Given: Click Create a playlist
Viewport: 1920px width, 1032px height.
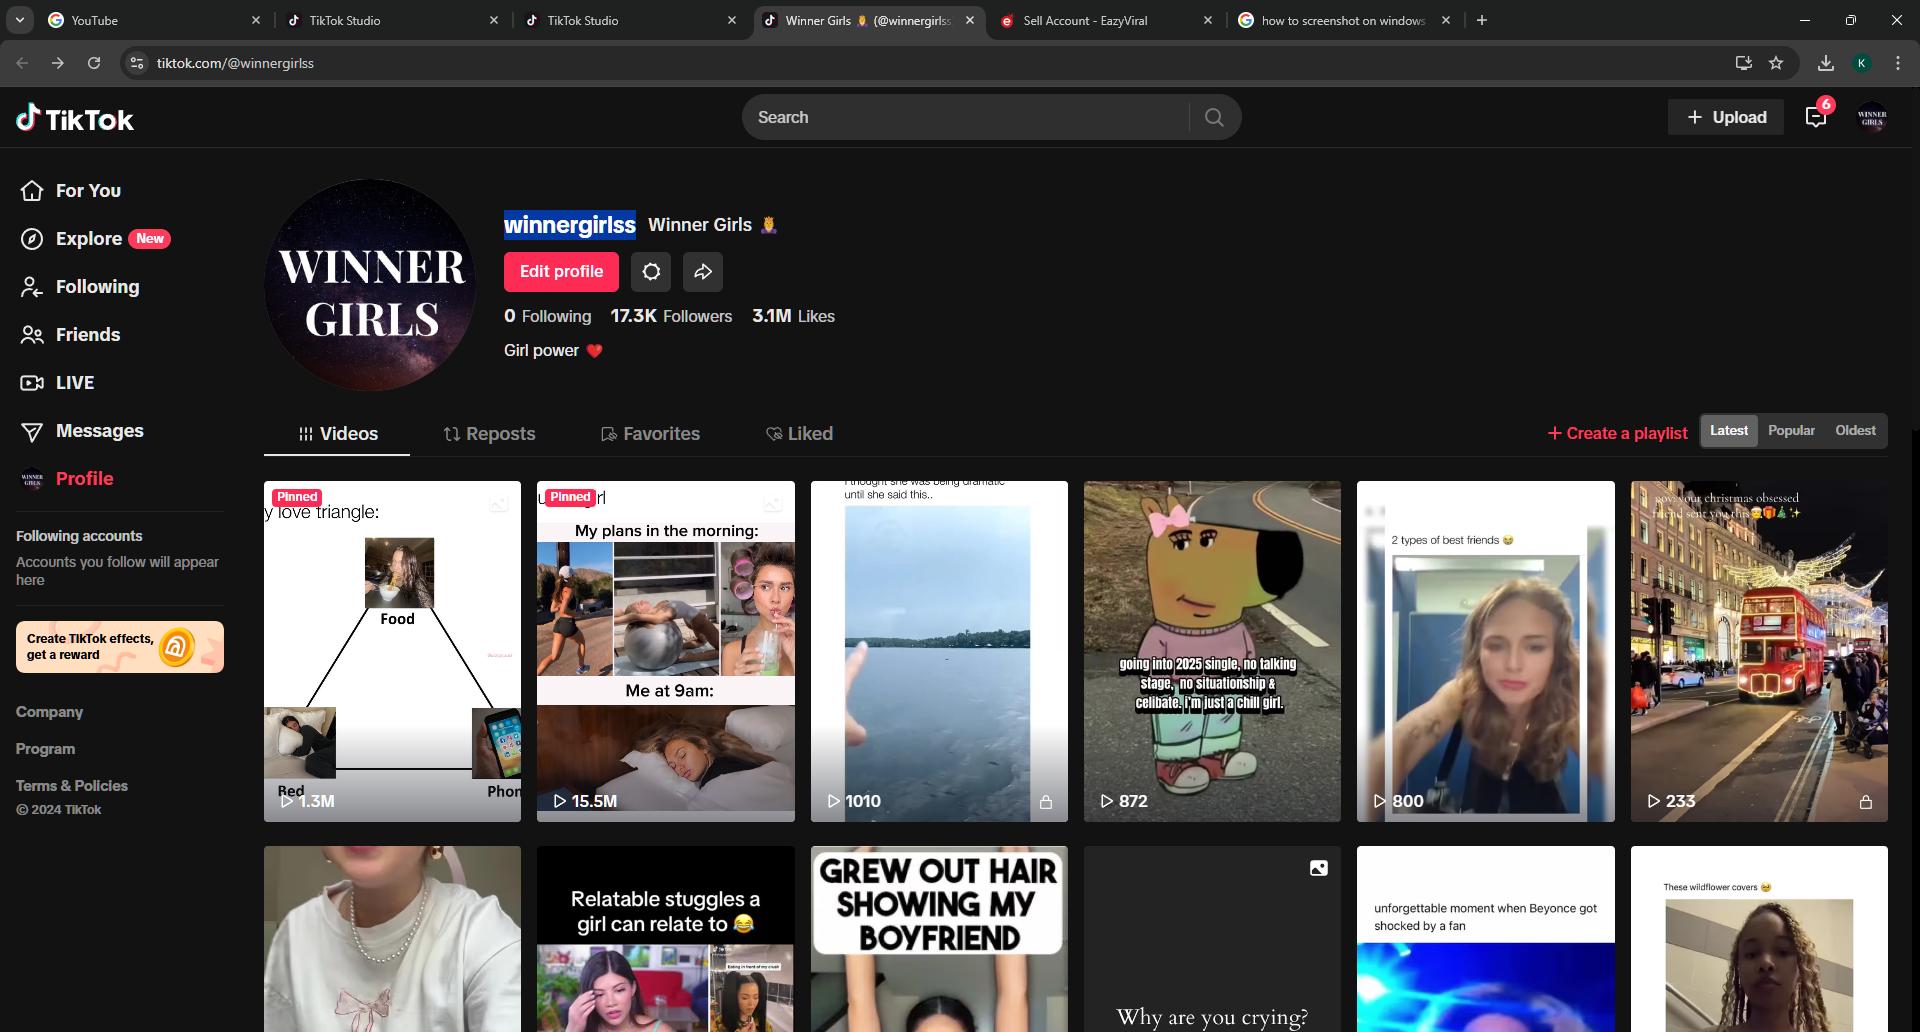Looking at the screenshot, I should point(1617,433).
